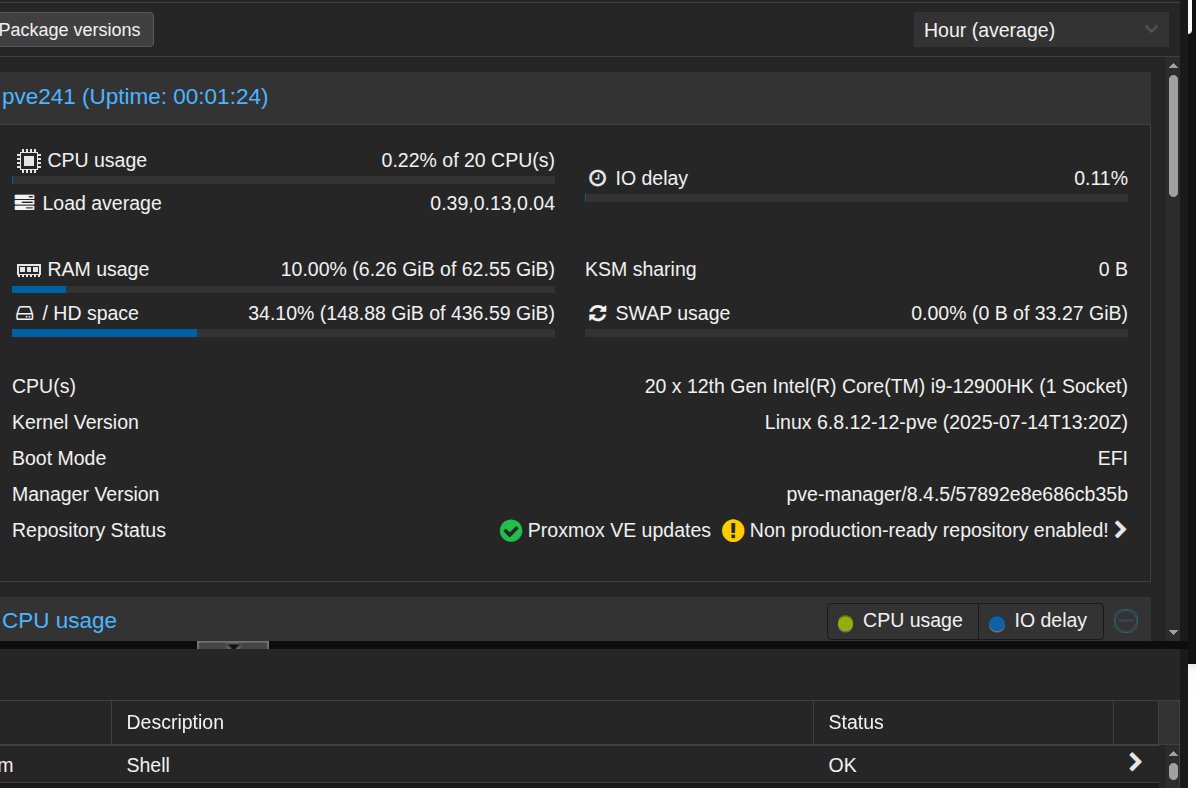This screenshot has width=1196, height=788.
Task: Click the circular minus icon on CPU usage chart
Action: 1126,621
